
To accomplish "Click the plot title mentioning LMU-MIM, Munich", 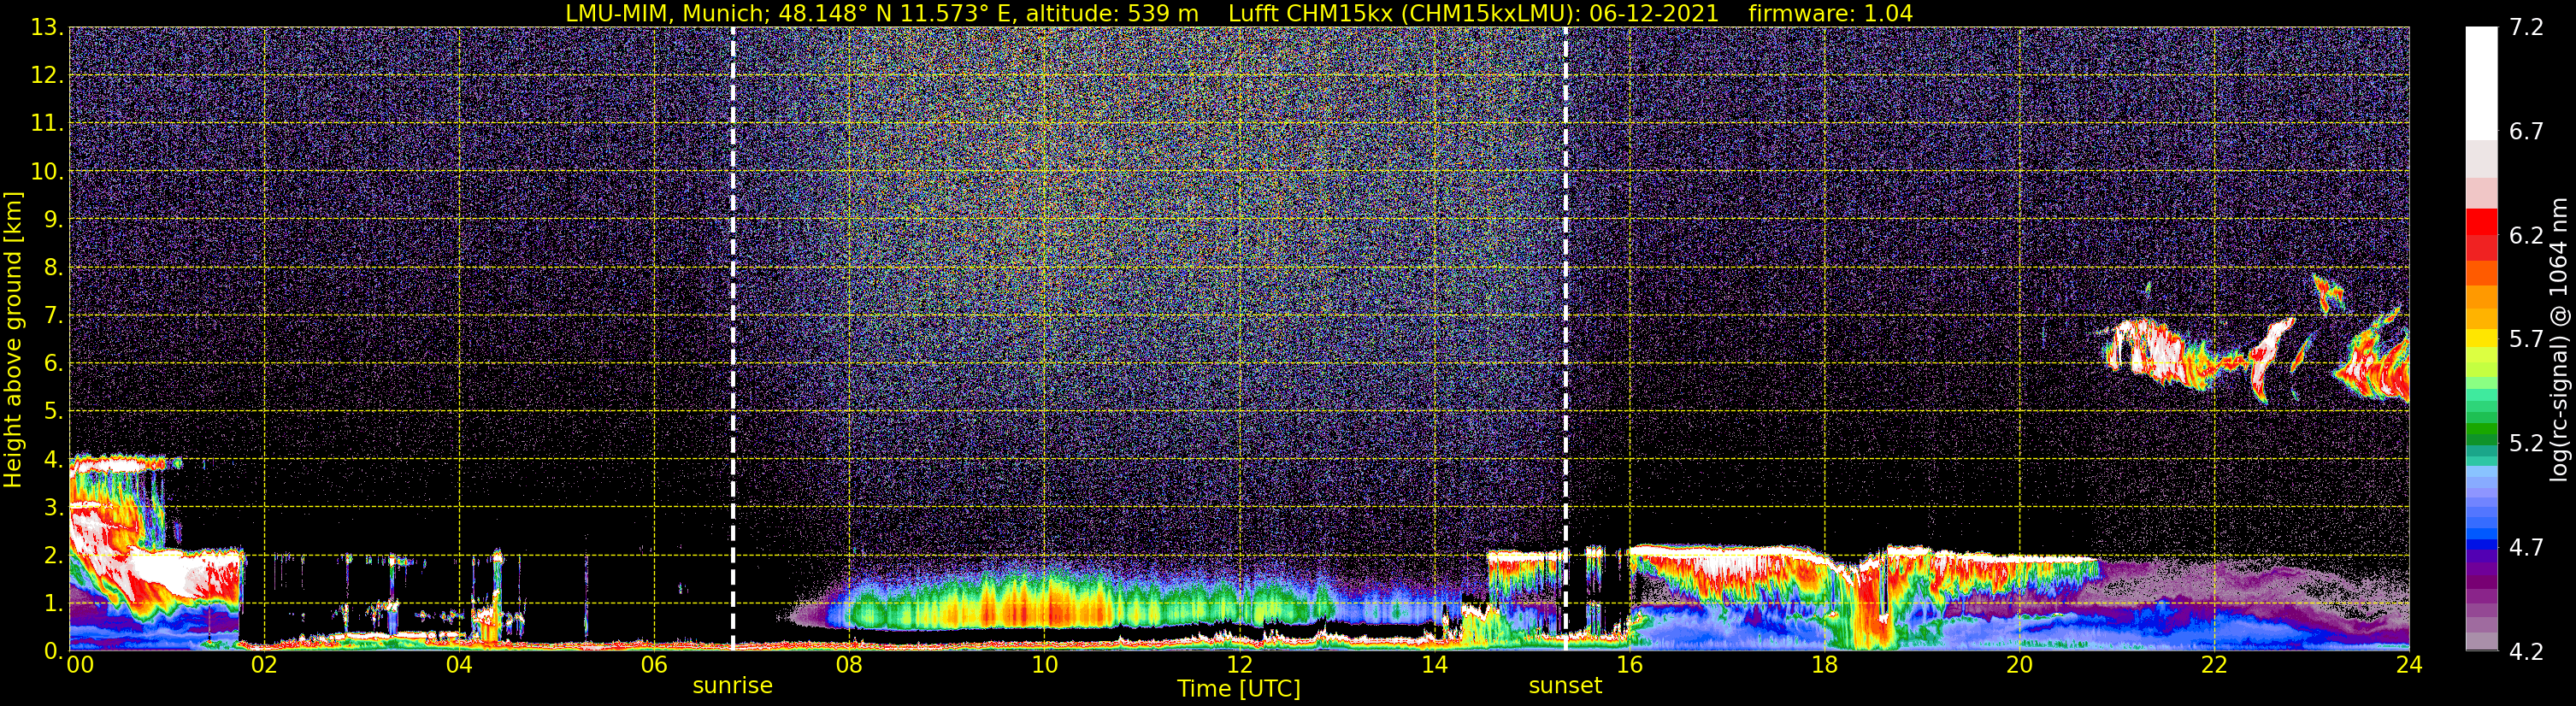I will tap(1239, 13).
